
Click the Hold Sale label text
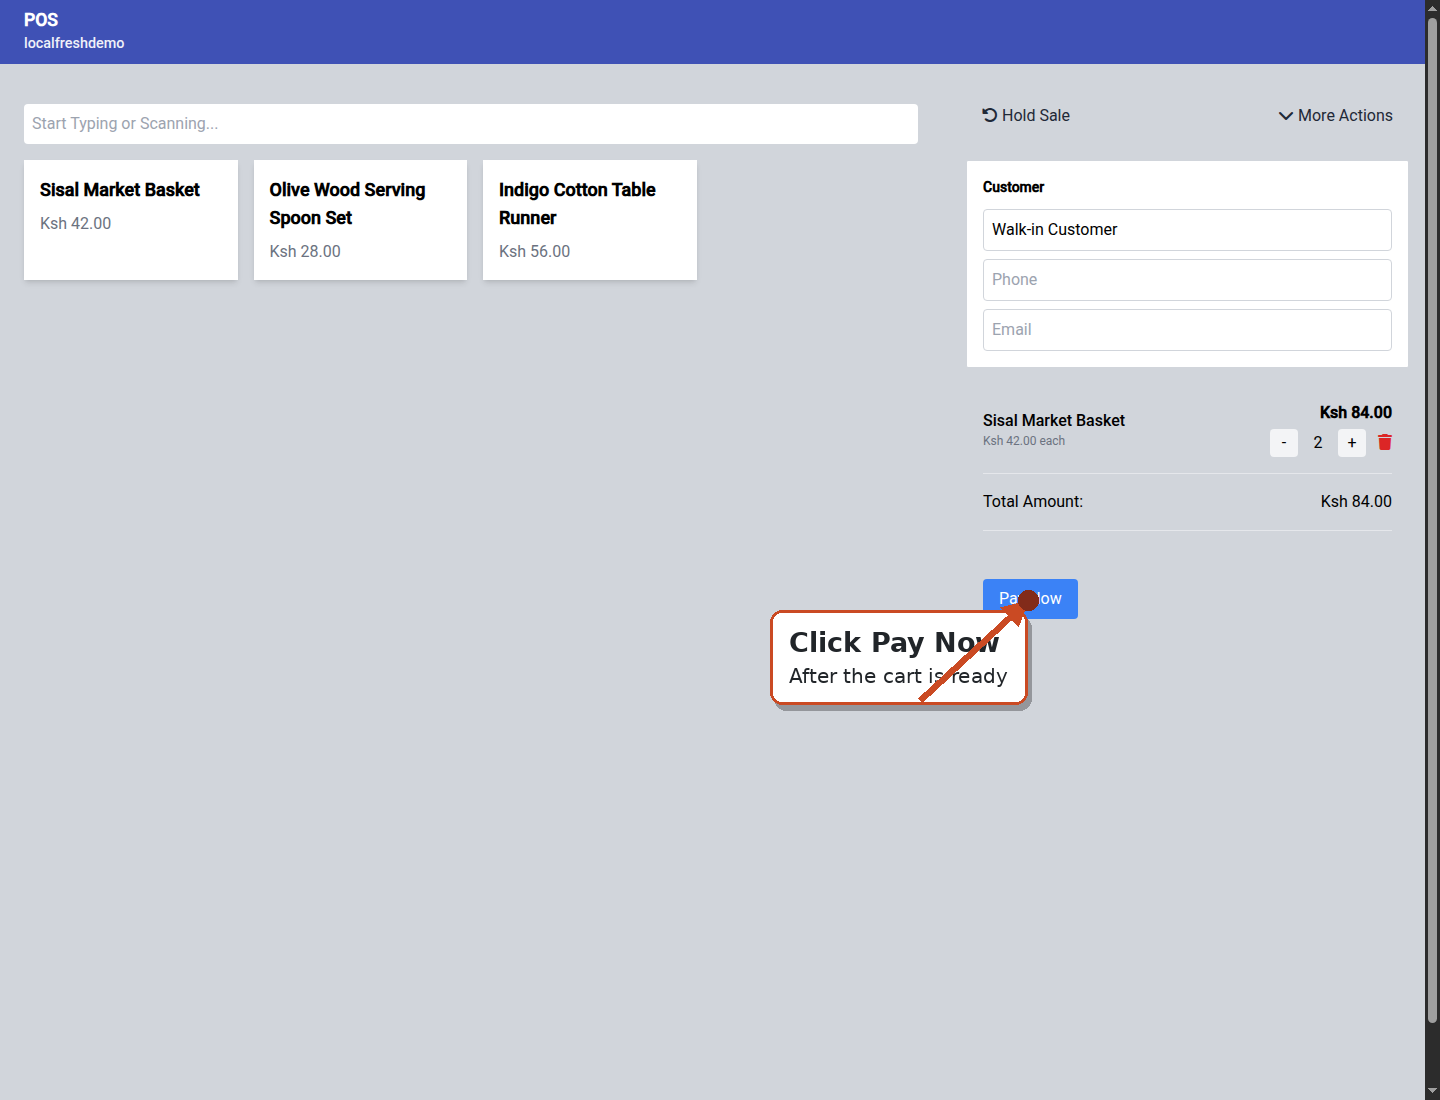coord(1036,115)
